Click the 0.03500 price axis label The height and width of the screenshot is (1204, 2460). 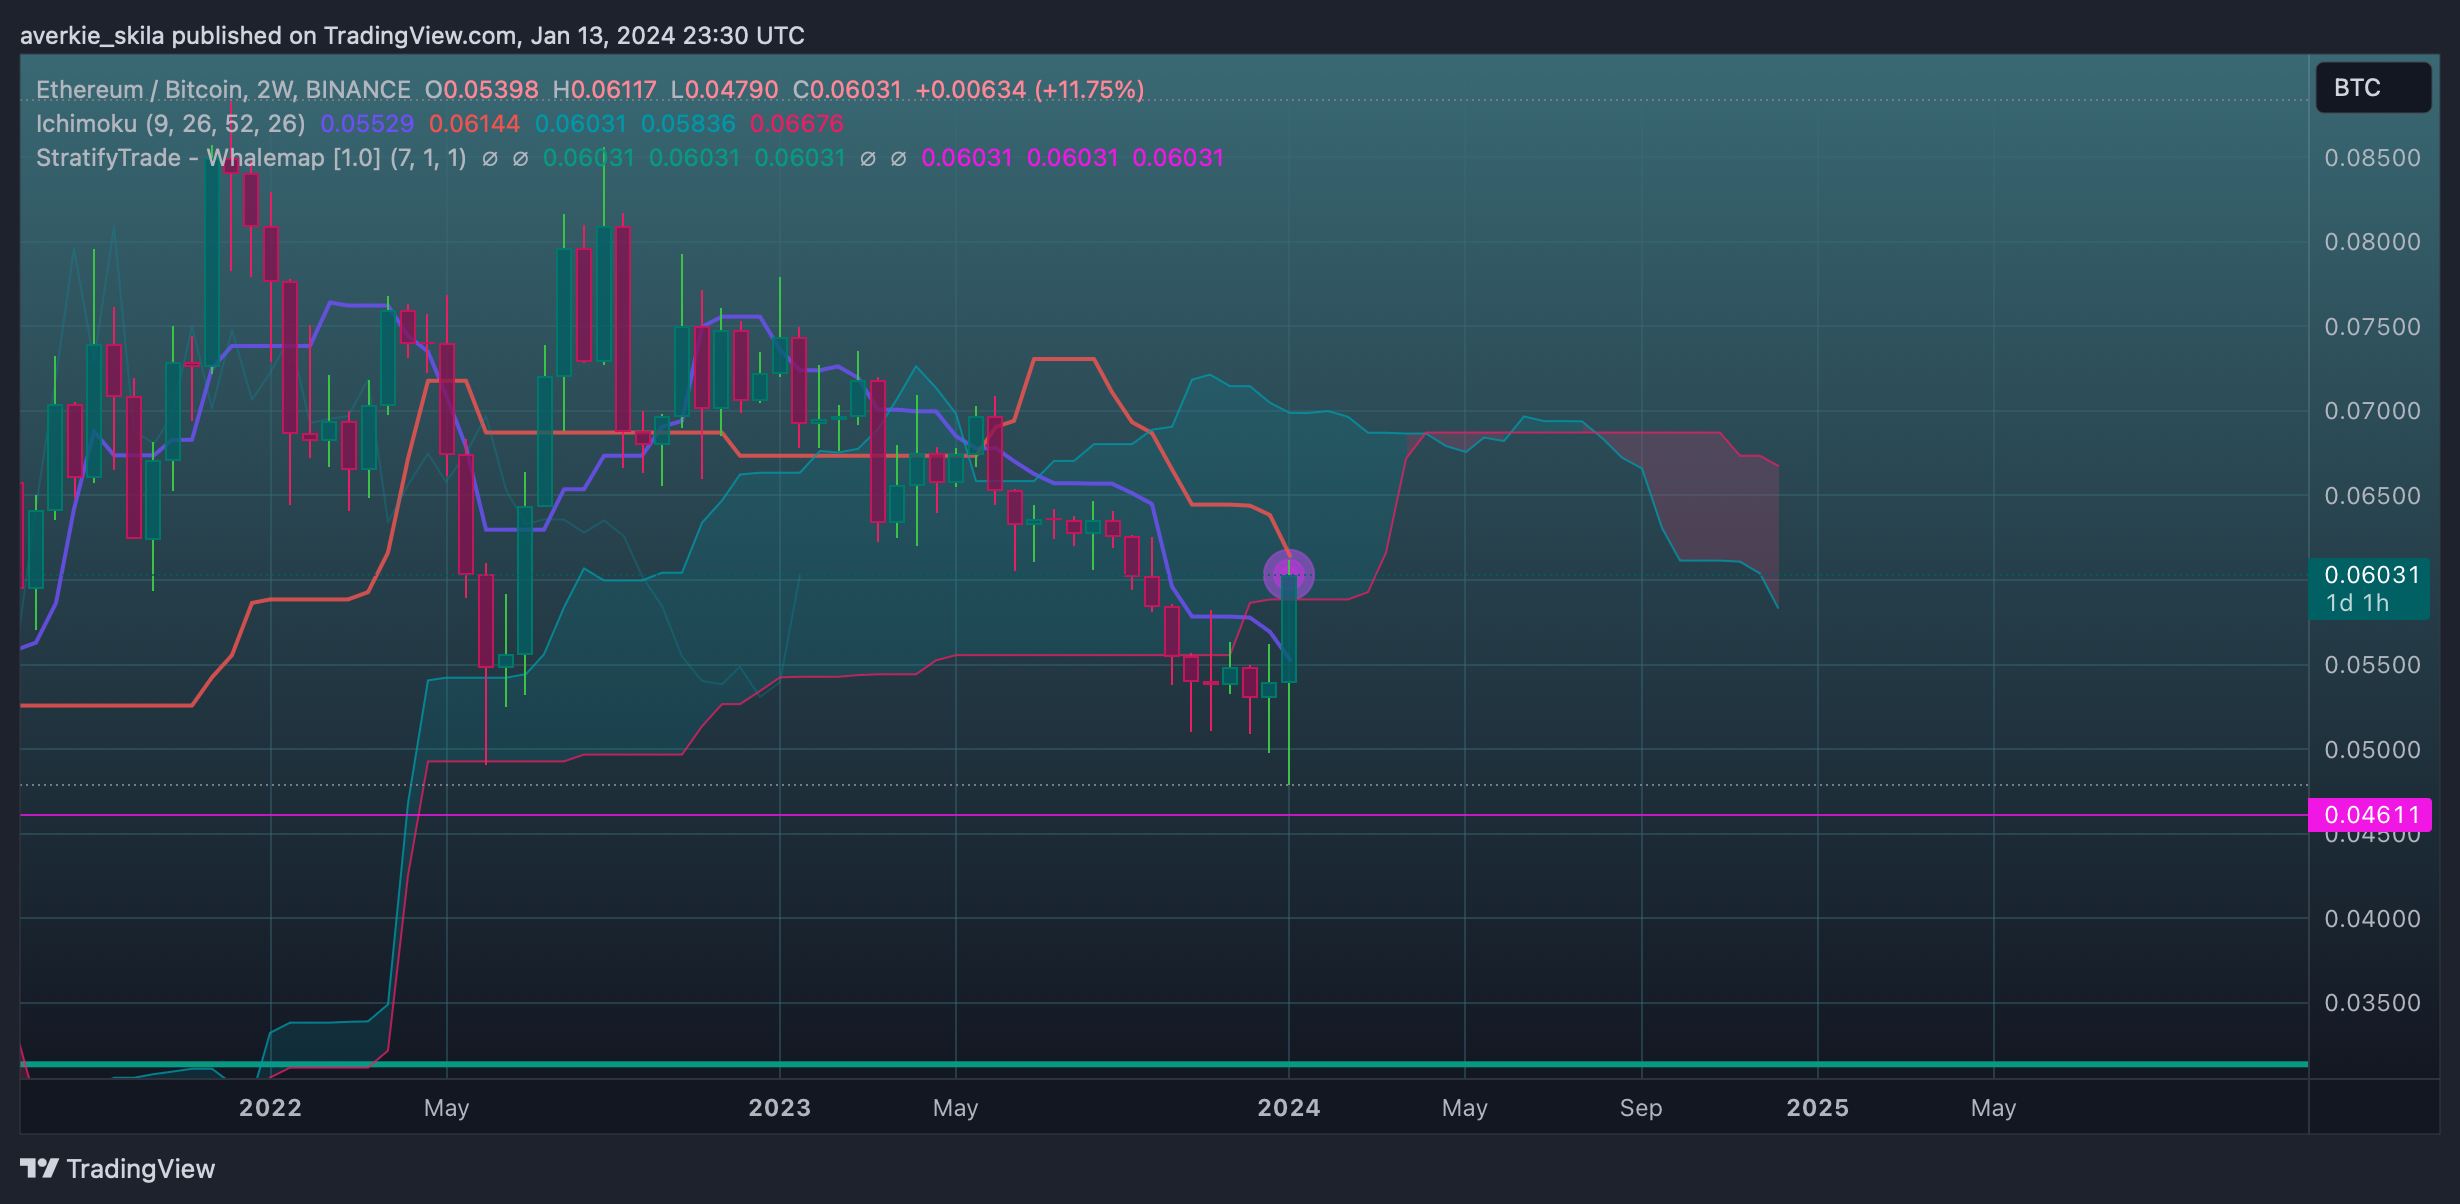tap(2372, 1003)
